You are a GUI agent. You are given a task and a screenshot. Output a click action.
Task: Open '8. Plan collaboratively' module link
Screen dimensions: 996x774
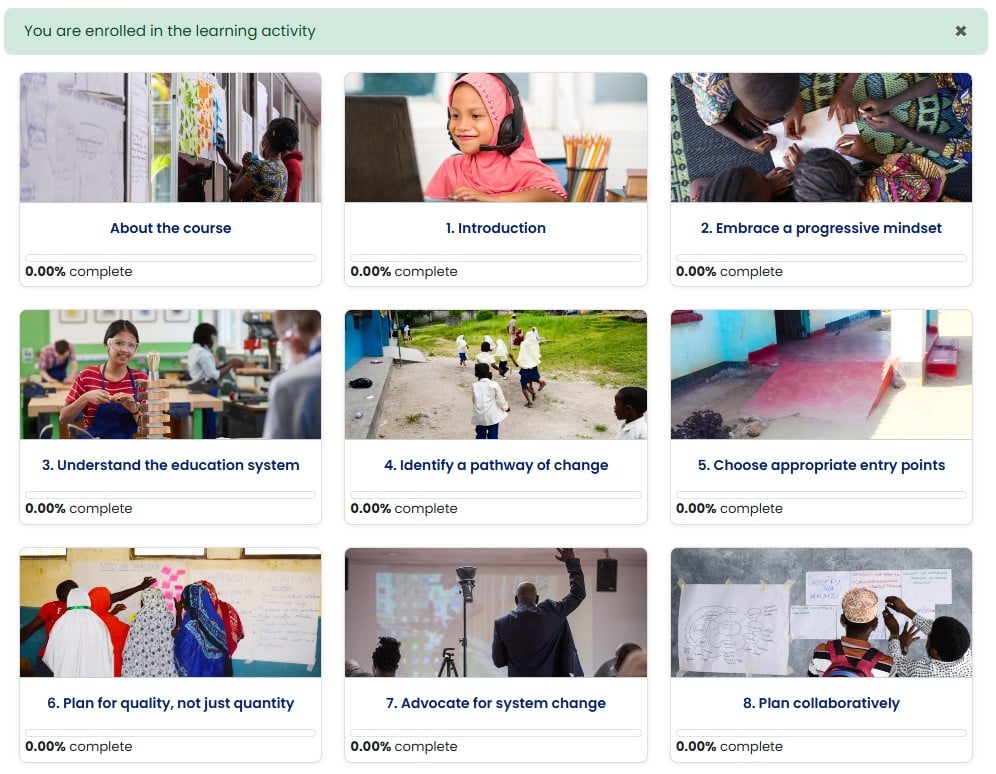click(x=821, y=704)
